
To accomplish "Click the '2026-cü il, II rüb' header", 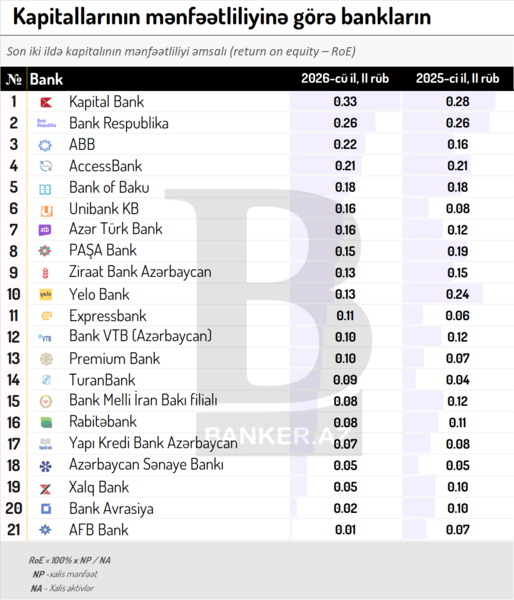I will [345, 78].
